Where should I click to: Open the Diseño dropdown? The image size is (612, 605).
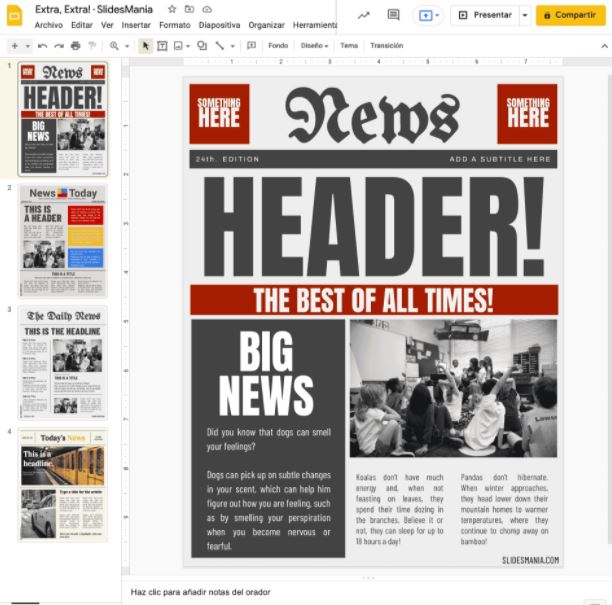pos(314,46)
